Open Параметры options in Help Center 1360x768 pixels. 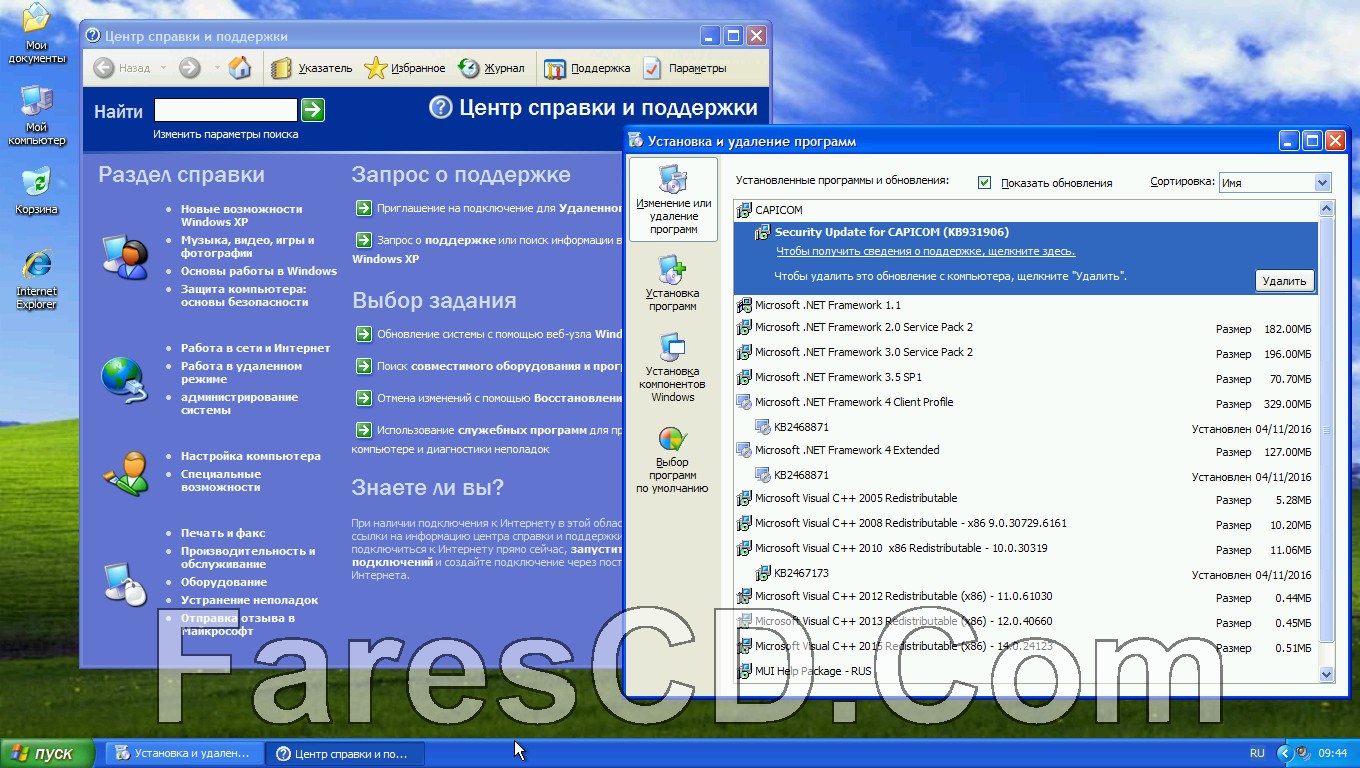pyautogui.click(x=685, y=68)
